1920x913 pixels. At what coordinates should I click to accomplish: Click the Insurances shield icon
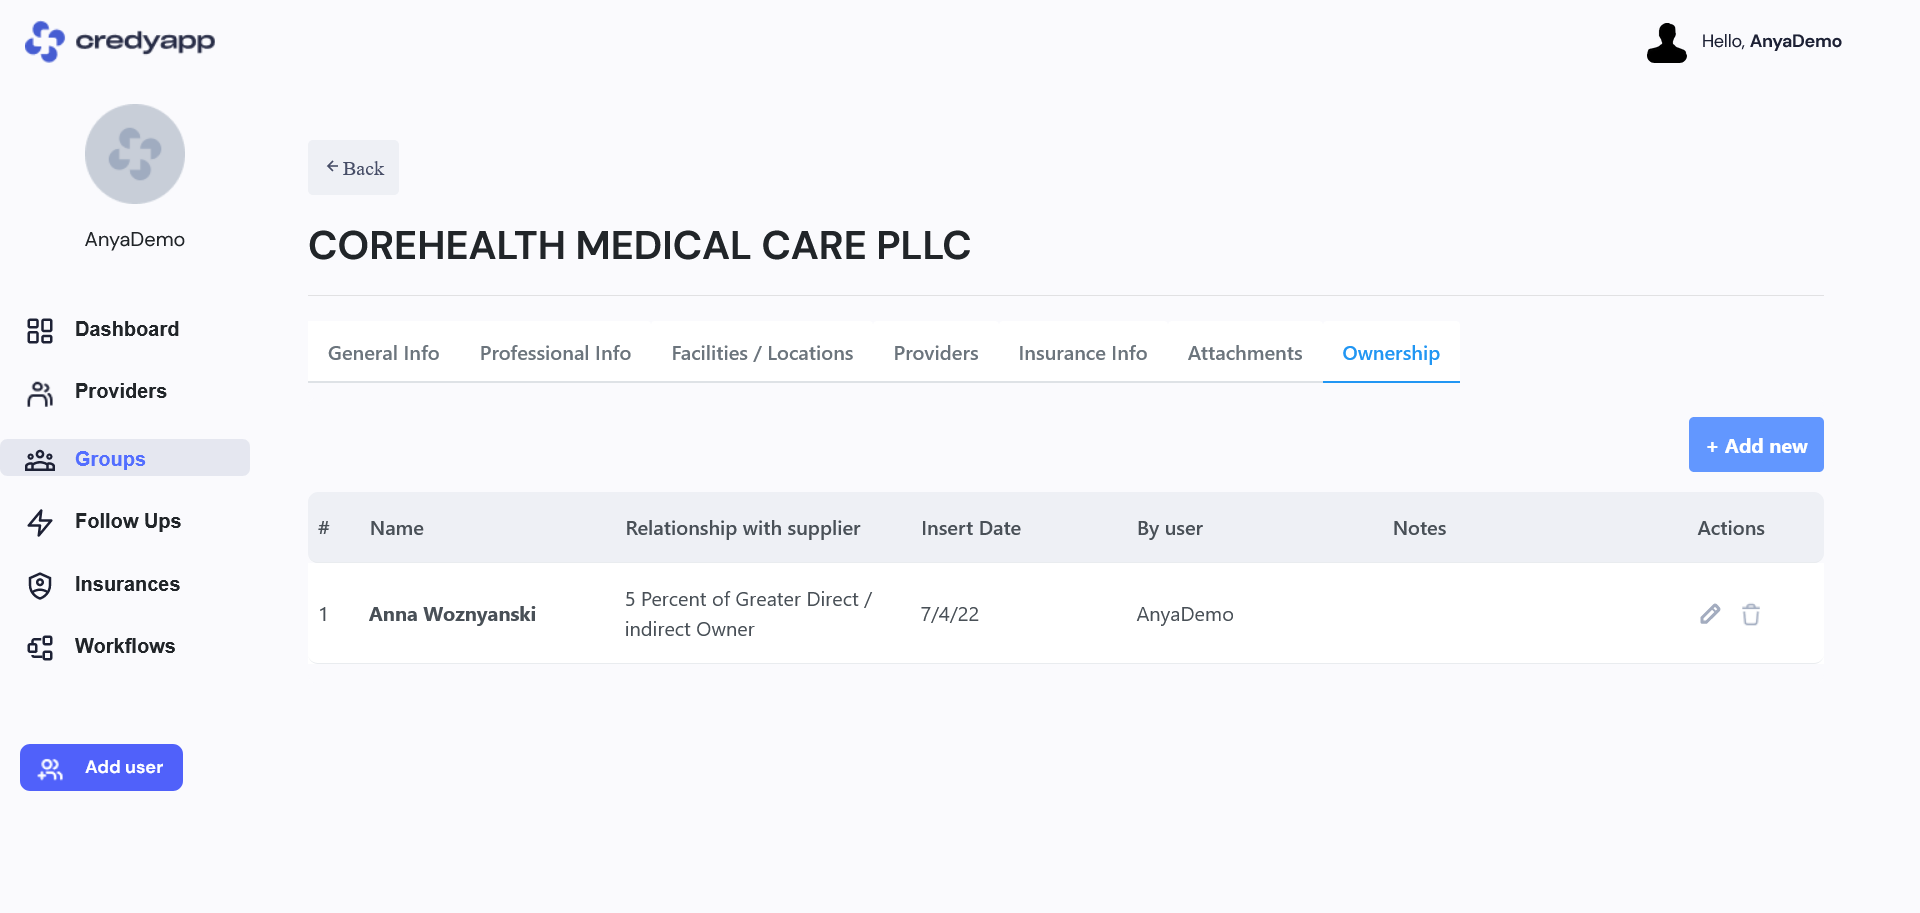point(40,585)
